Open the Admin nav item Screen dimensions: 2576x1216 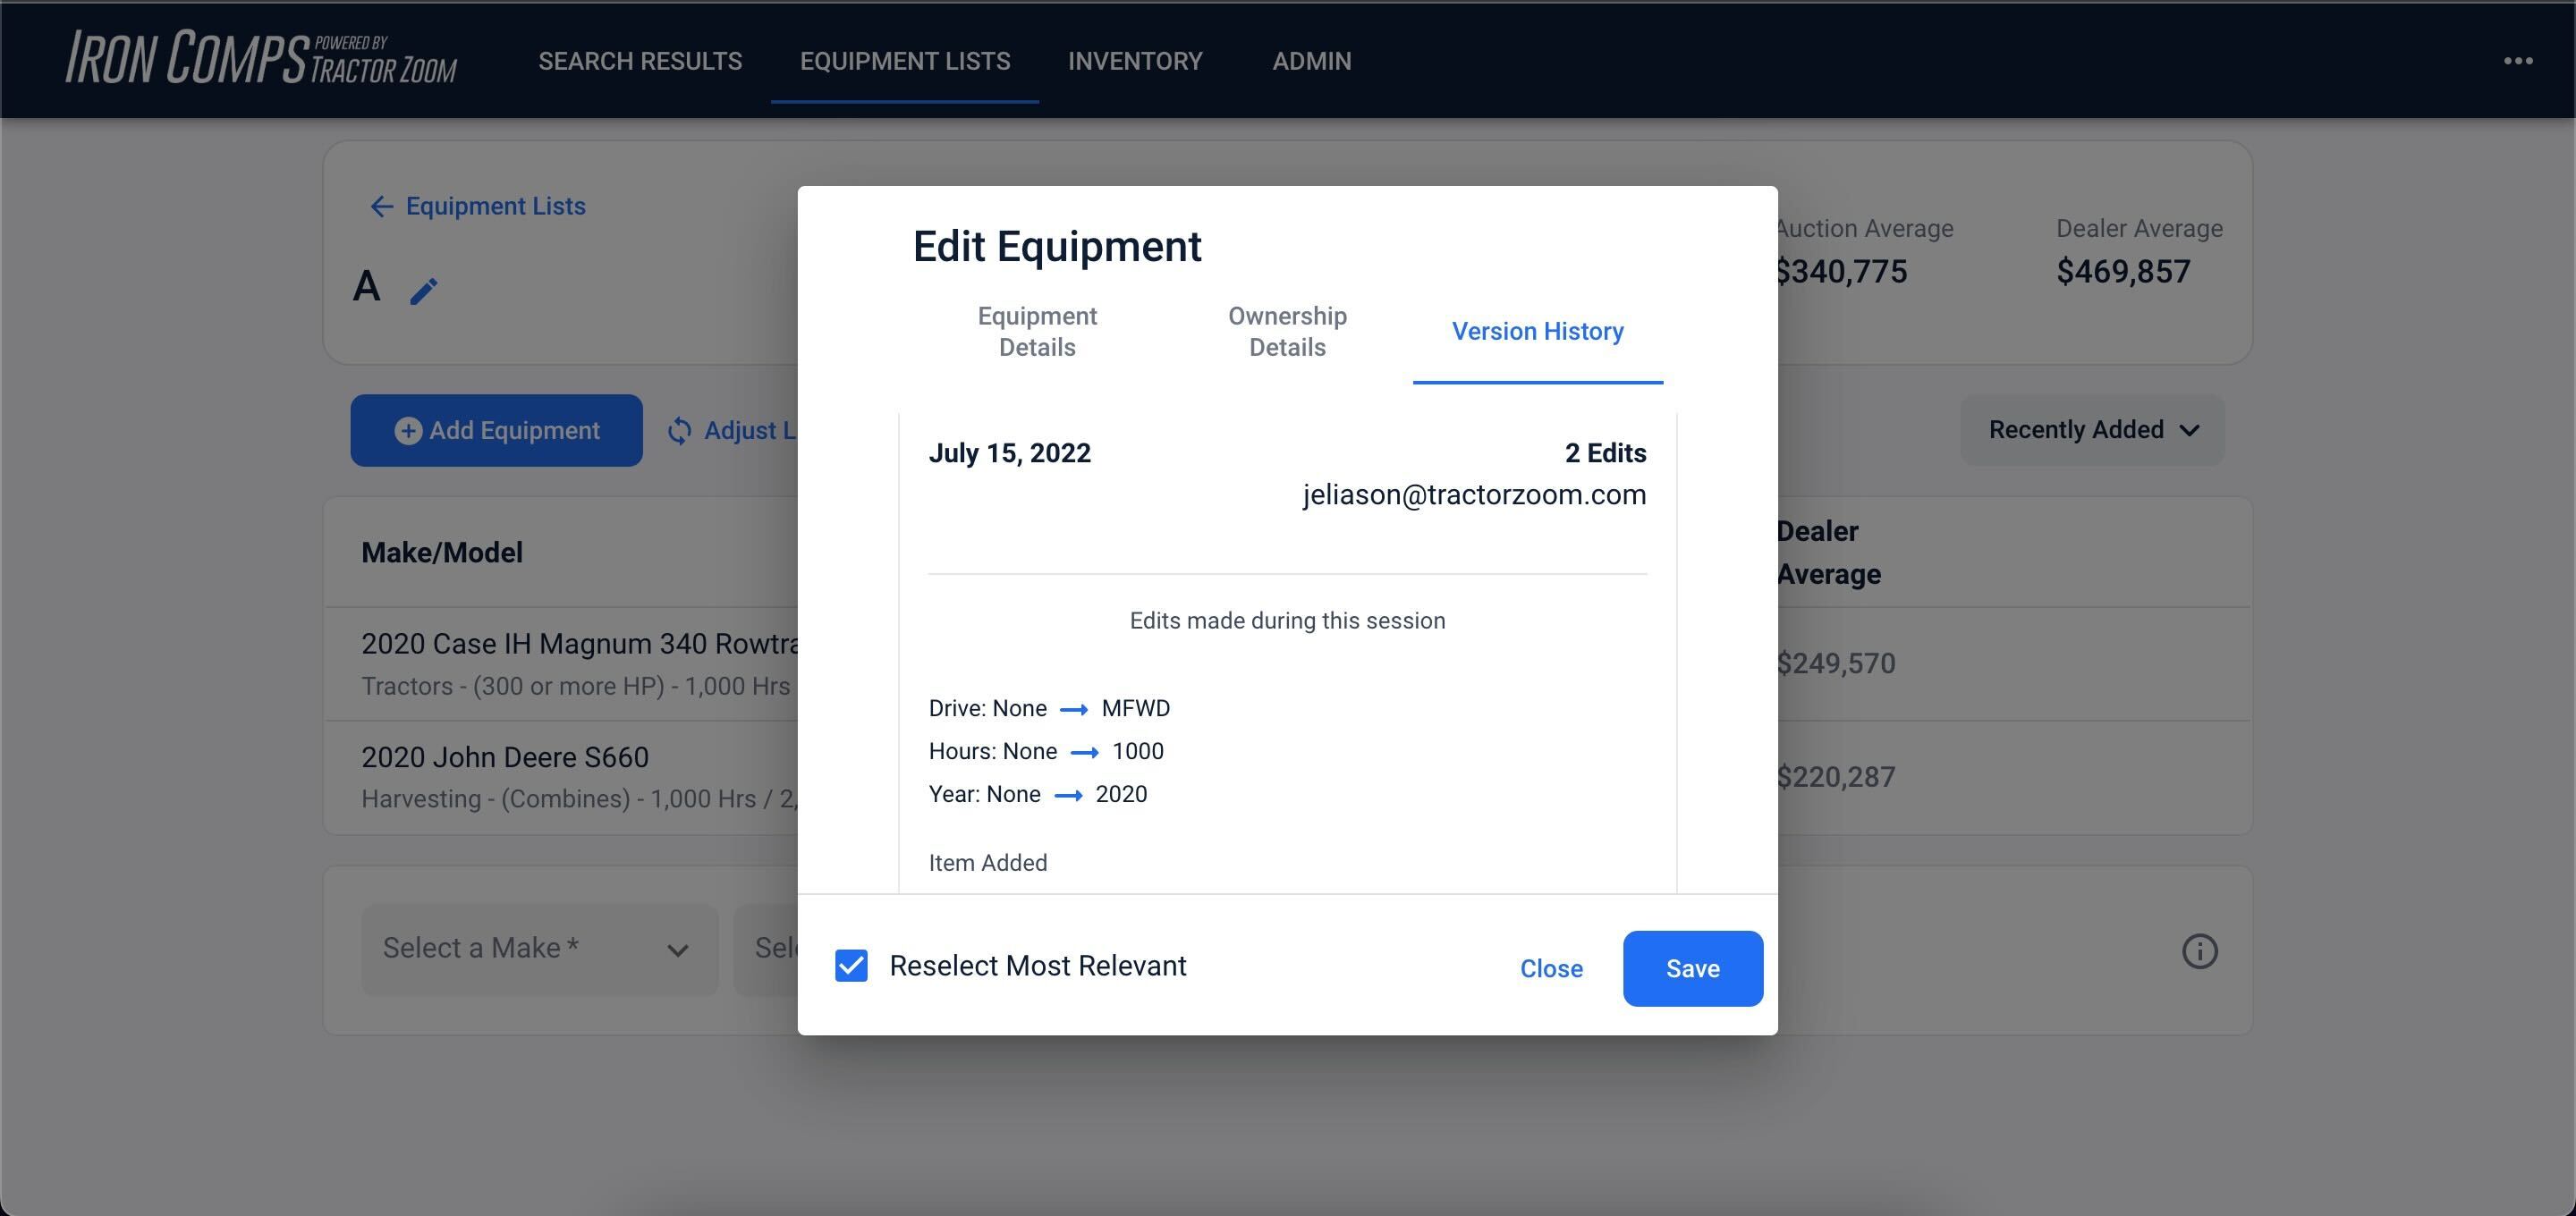tap(1311, 61)
